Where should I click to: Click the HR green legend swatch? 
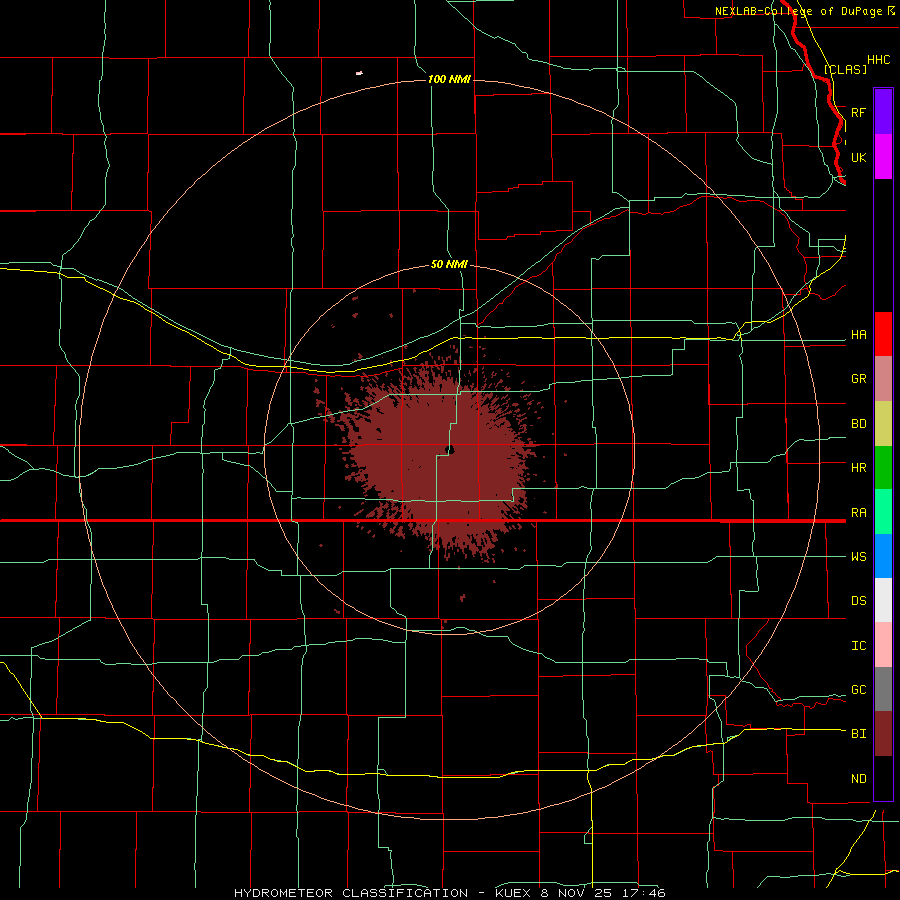click(883, 468)
